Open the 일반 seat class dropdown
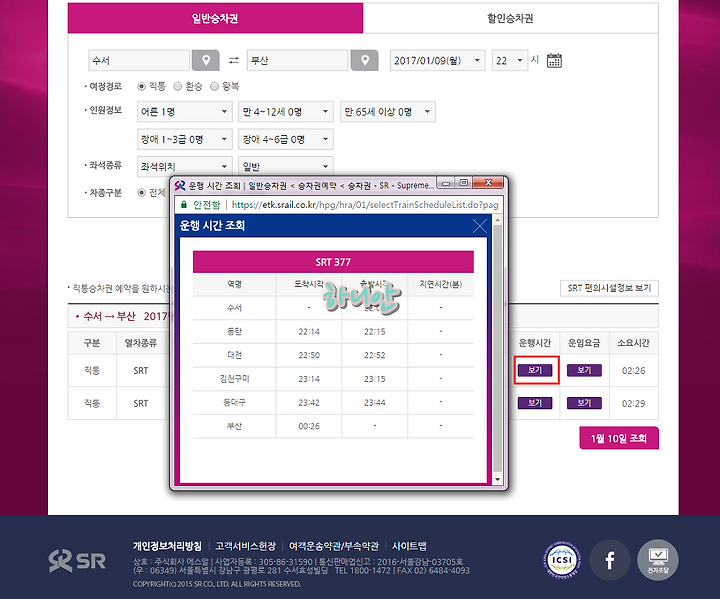 click(286, 166)
